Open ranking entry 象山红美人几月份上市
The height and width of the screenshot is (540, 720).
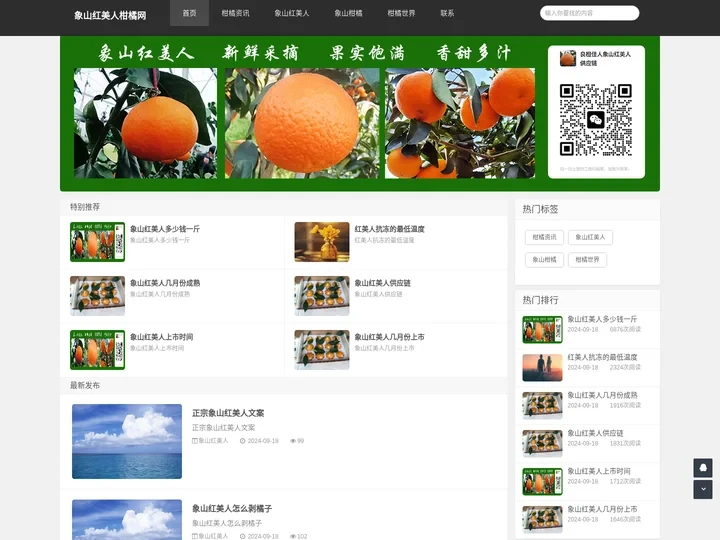pos(602,509)
